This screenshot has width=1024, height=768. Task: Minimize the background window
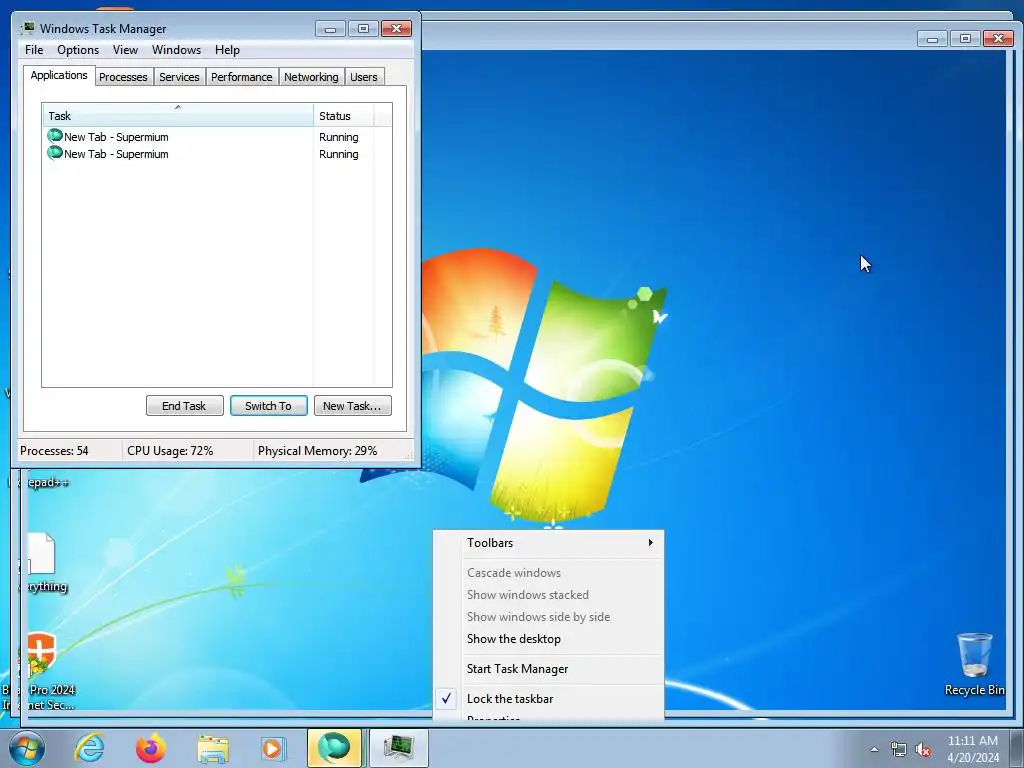933,39
